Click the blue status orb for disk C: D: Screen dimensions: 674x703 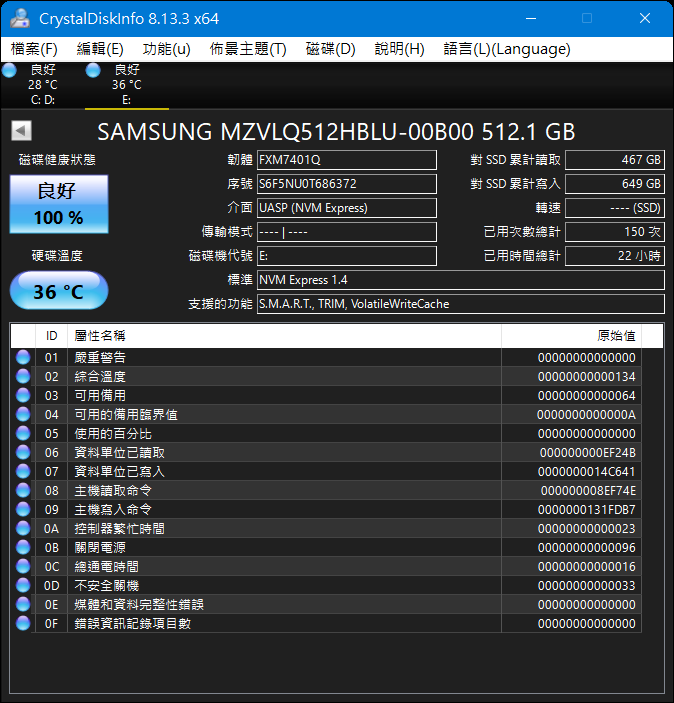[x=9, y=70]
